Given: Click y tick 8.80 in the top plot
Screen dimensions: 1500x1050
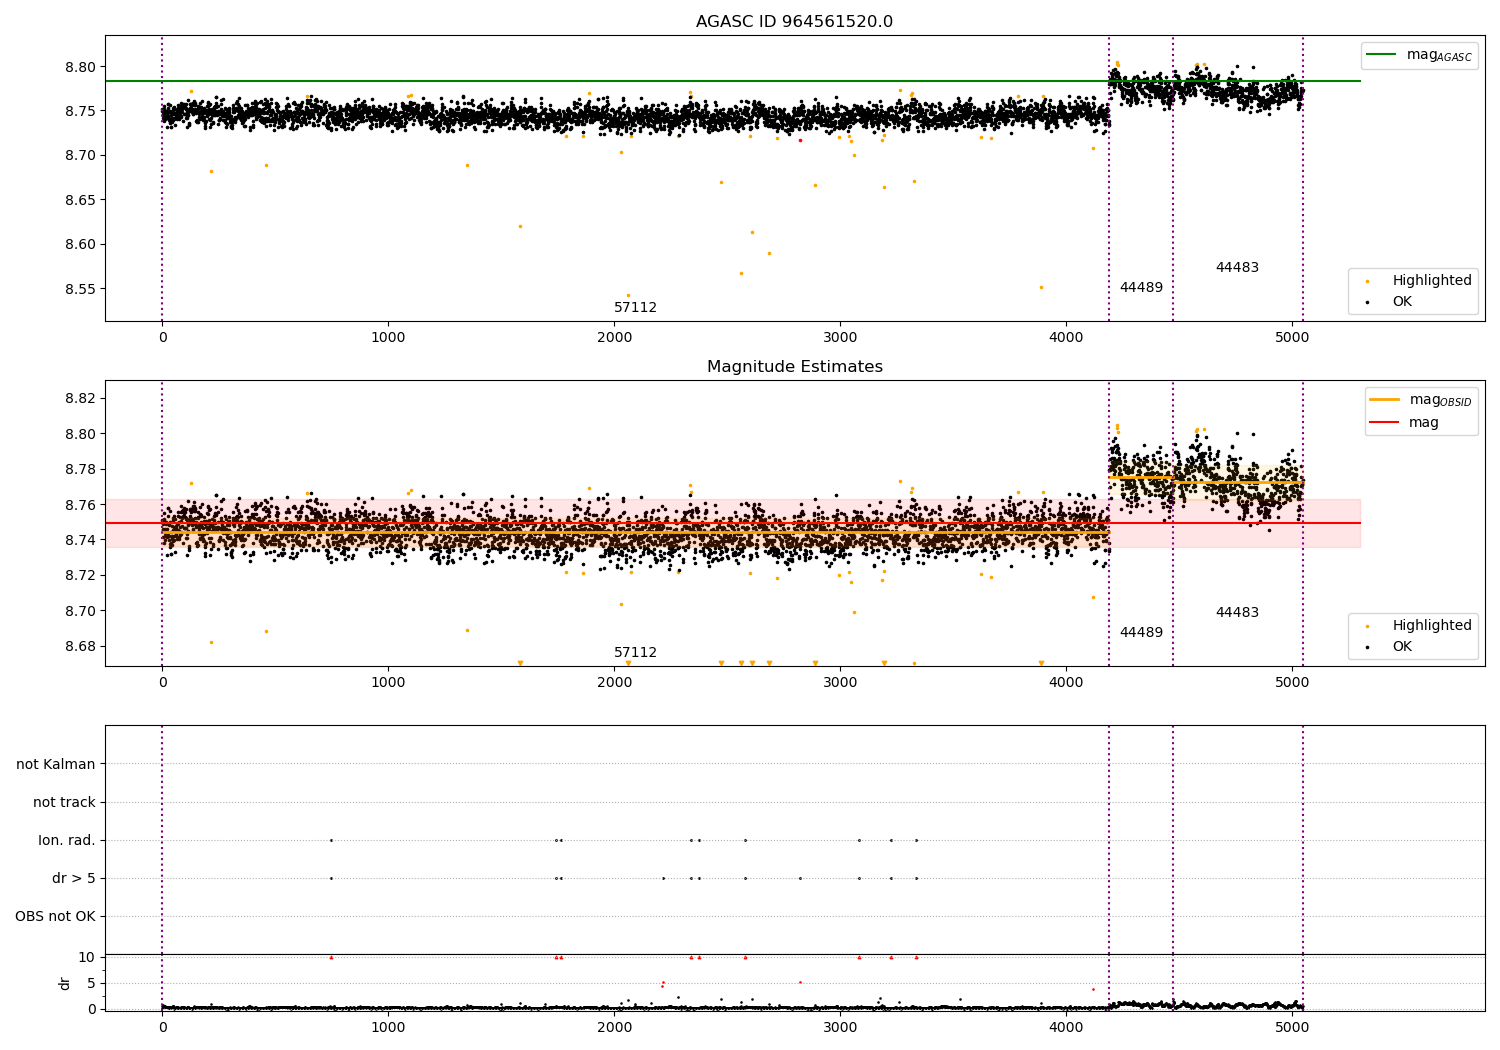Looking at the screenshot, I should point(80,67).
